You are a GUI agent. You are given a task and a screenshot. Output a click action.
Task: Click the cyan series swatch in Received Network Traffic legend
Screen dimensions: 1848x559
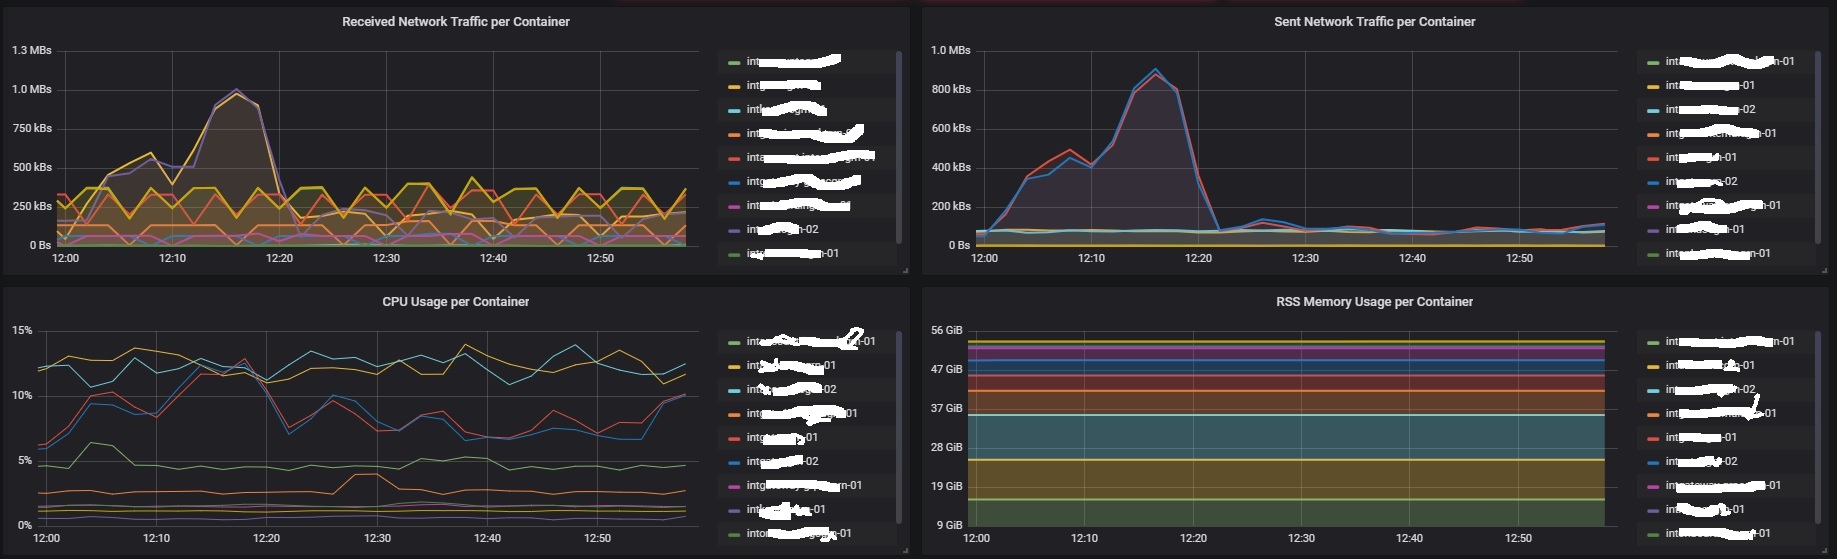734,110
